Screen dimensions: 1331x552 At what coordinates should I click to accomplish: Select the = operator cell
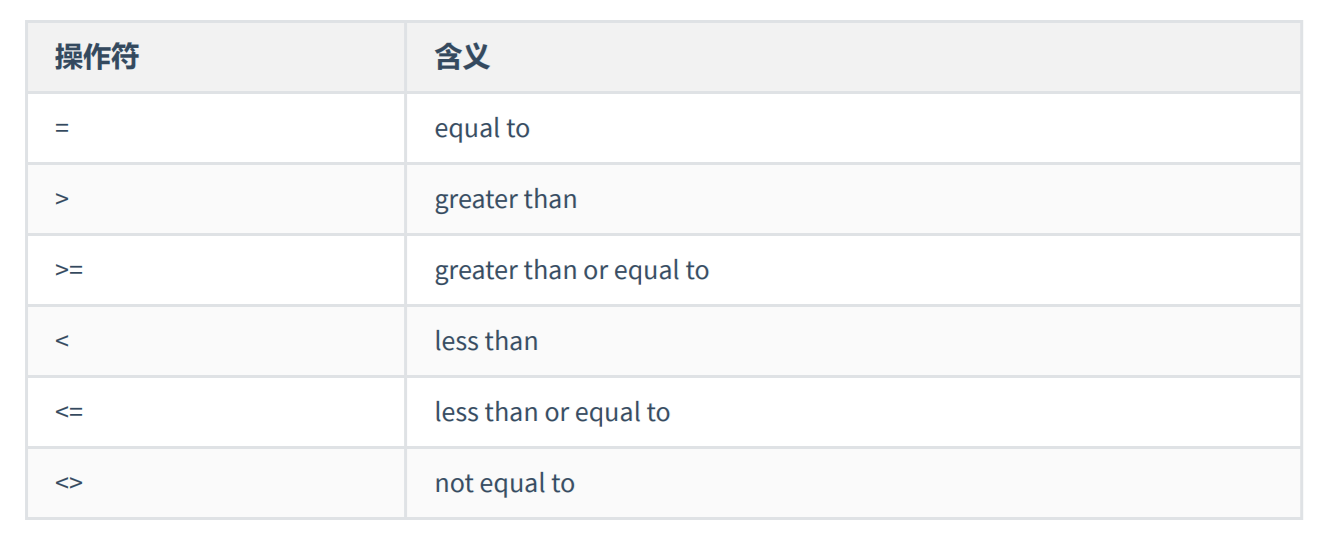click(216, 128)
